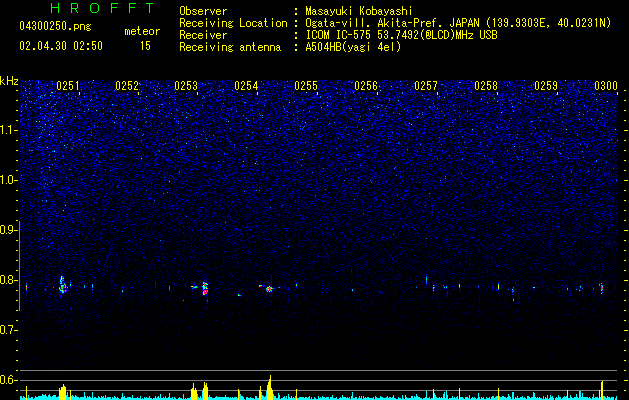Click the Ogata-vill. Akita-Pref. JAPAN location text

pyautogui.click(x=392, y=23)
